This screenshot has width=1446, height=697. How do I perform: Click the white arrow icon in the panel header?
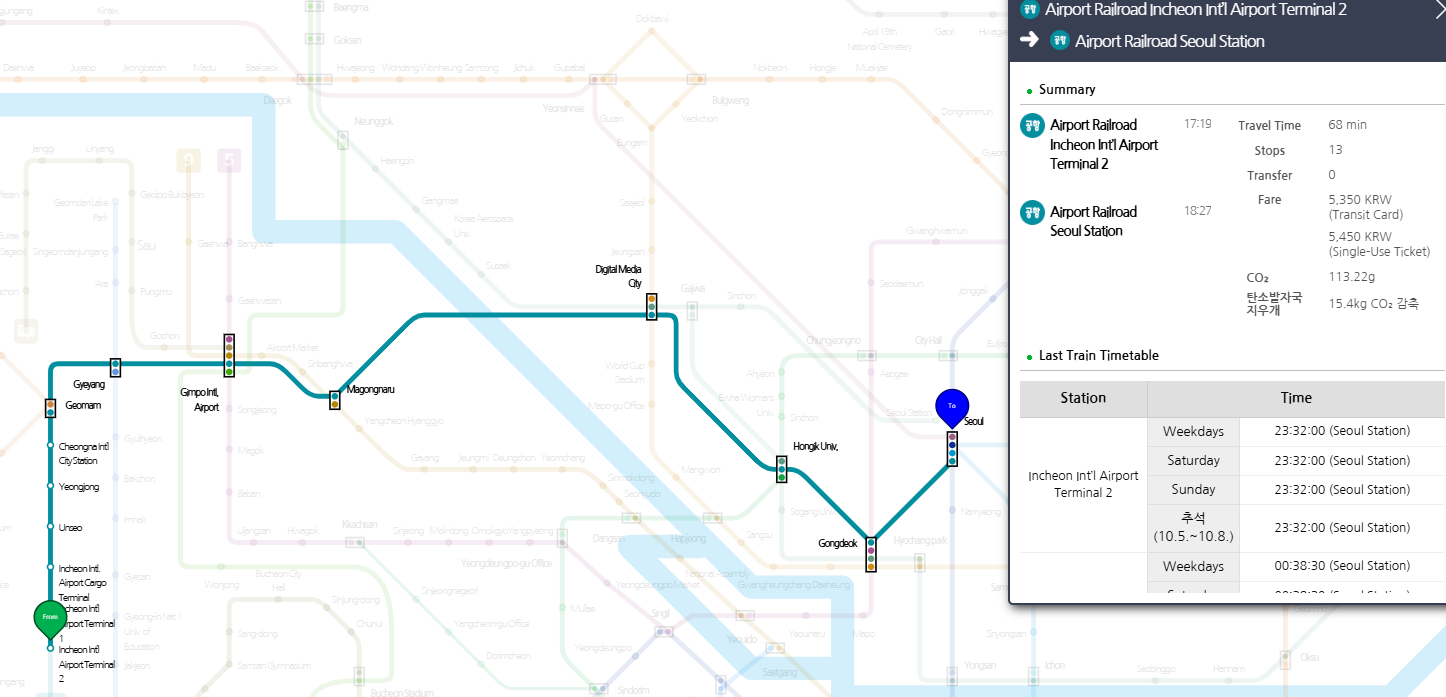pyautogui.click(x=1027, y=41)
